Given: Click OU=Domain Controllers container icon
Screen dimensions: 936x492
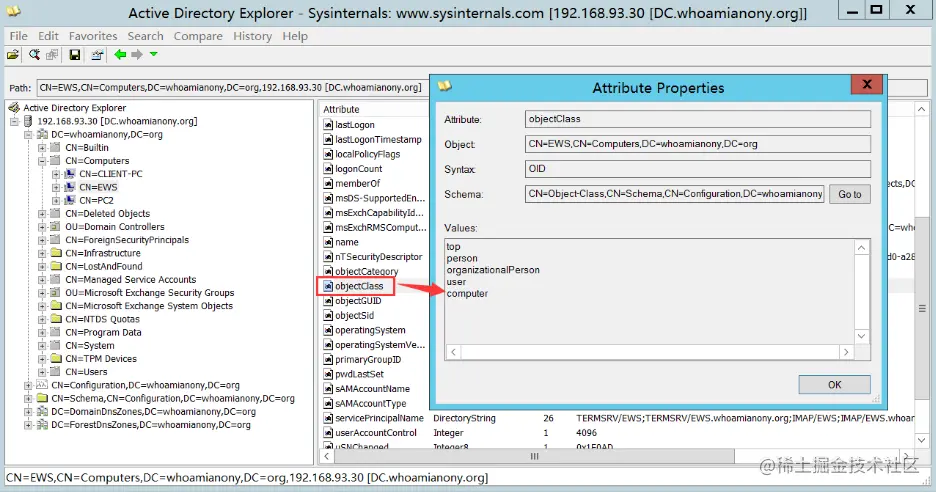Looking at the screenshot, I should (56, 227).
